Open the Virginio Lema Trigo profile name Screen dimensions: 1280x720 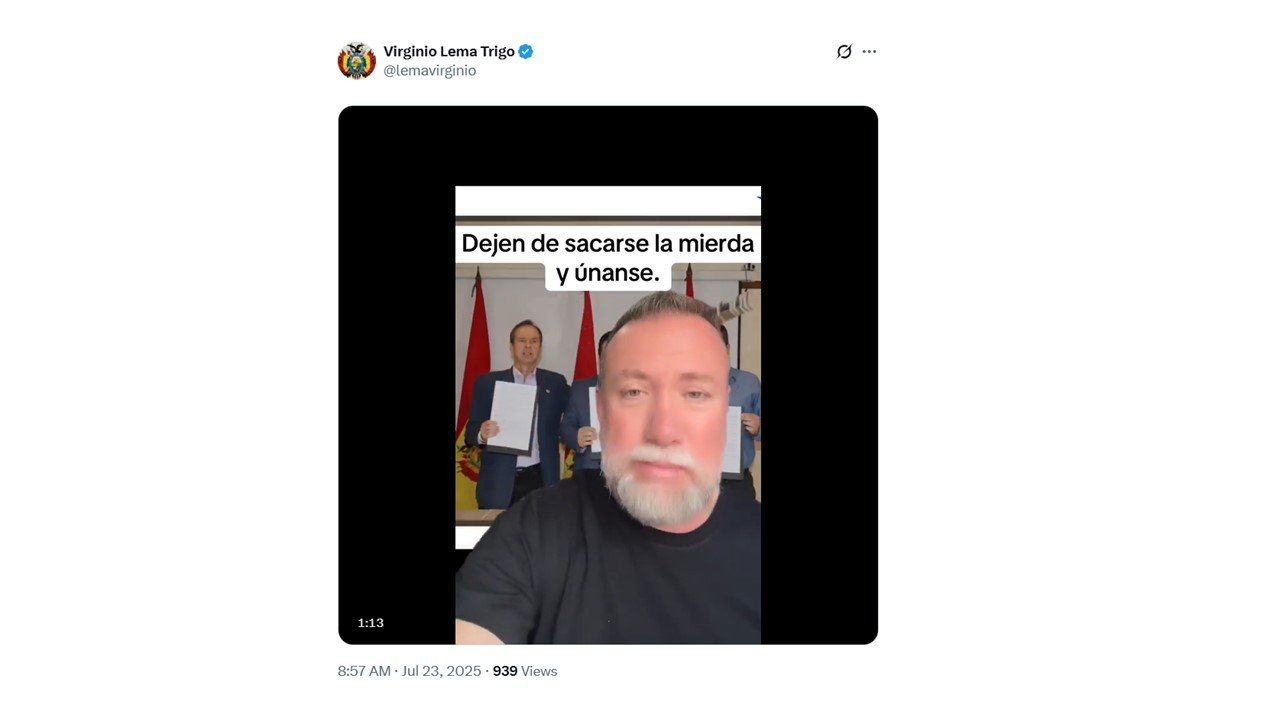point(449,51)
